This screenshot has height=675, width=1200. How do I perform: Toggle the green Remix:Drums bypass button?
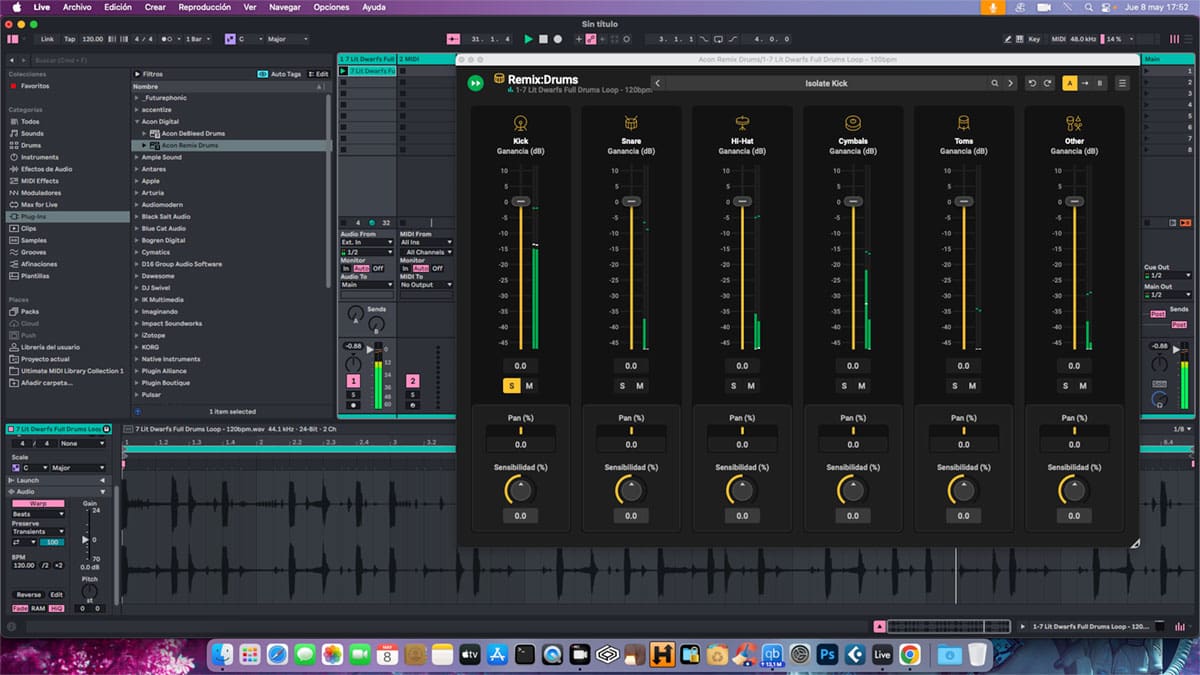tap(476, 83)
